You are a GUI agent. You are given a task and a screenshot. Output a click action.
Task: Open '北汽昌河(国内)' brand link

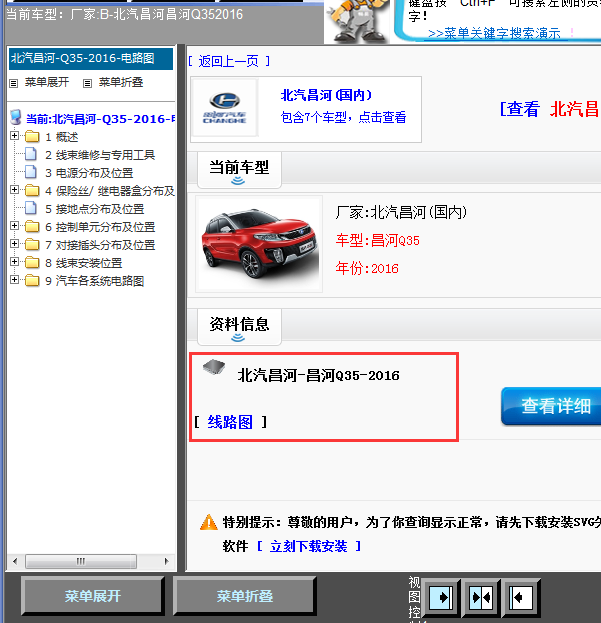326,95
